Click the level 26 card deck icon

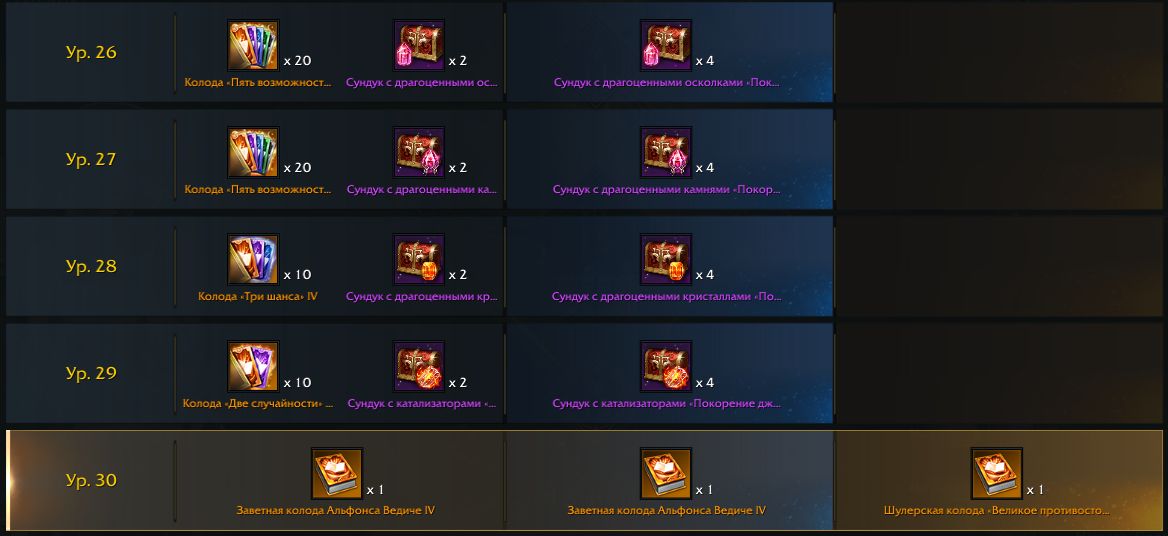pyautogui.click(x=253, y=45)
